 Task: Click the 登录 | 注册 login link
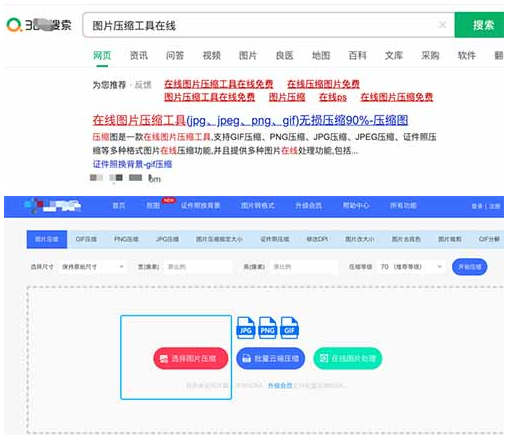(486, 206)
